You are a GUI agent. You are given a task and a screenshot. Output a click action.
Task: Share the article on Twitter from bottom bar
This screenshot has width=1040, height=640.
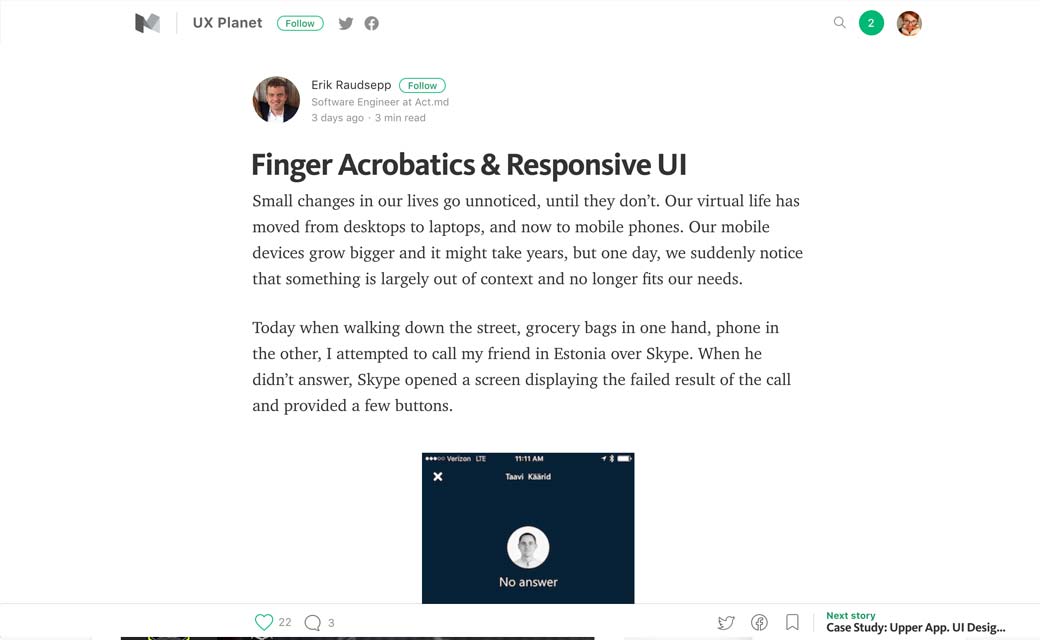[x=726, y=622]
